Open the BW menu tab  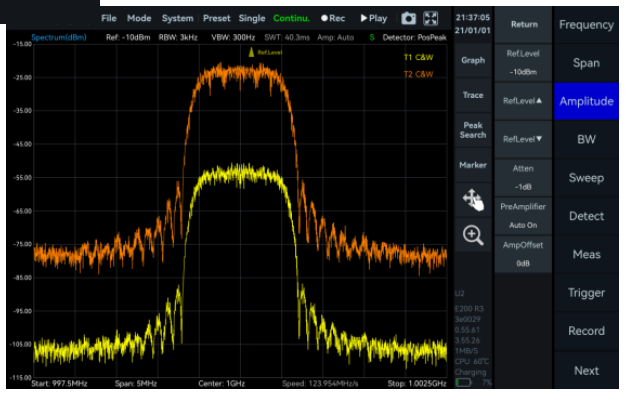tap(586, 140)
